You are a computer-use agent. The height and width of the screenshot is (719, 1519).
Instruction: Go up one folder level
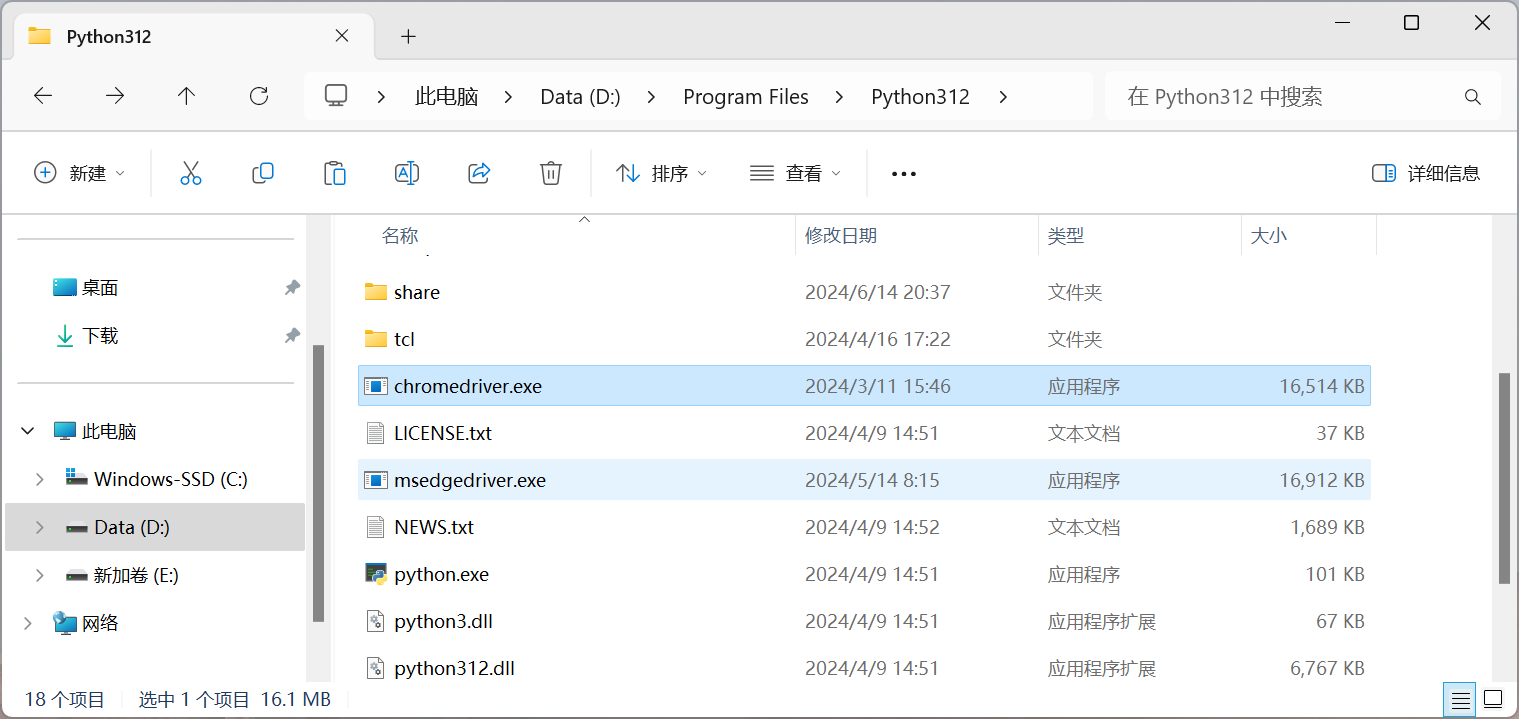[x=187, y=96]
